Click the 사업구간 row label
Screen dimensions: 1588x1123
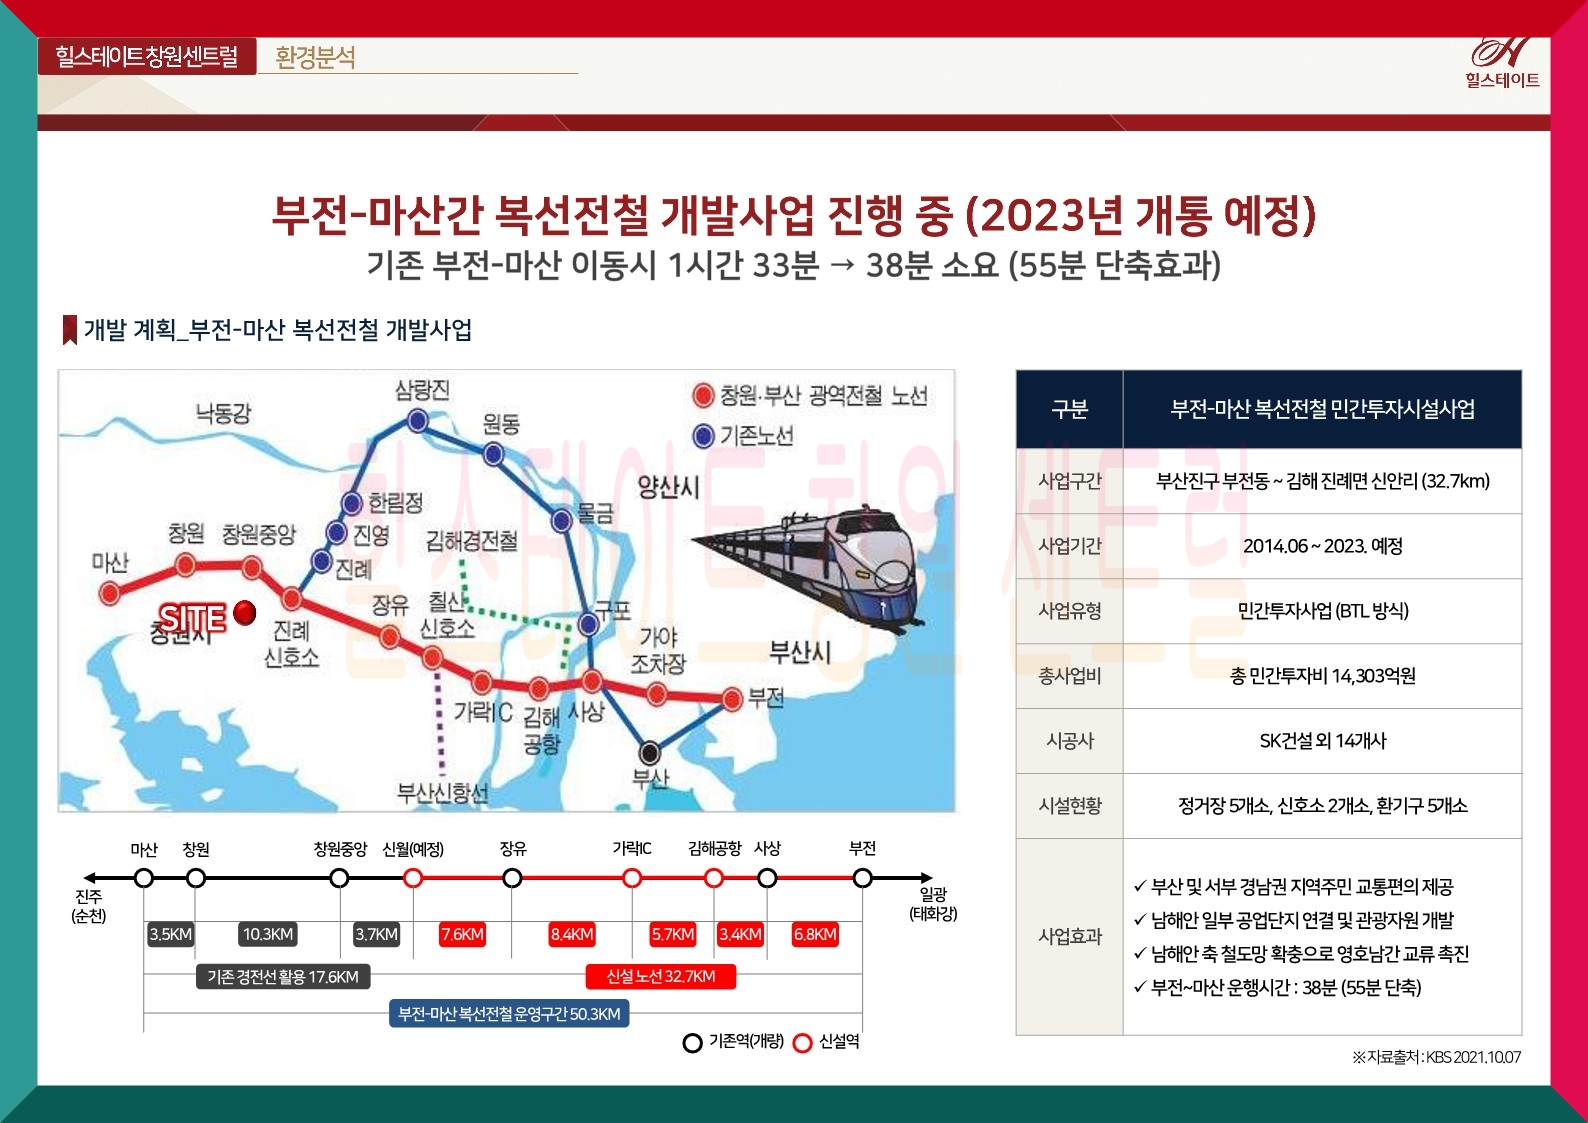pos(1070,481)
